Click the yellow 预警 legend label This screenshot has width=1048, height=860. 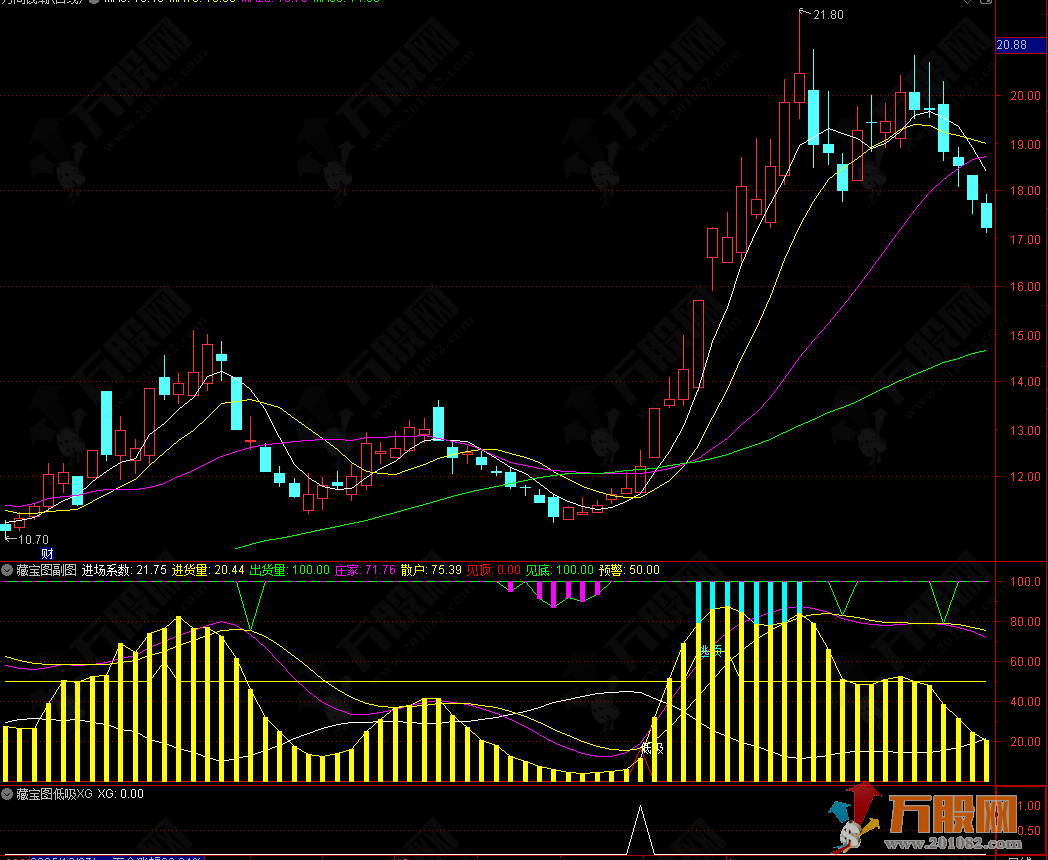[629, 570]
